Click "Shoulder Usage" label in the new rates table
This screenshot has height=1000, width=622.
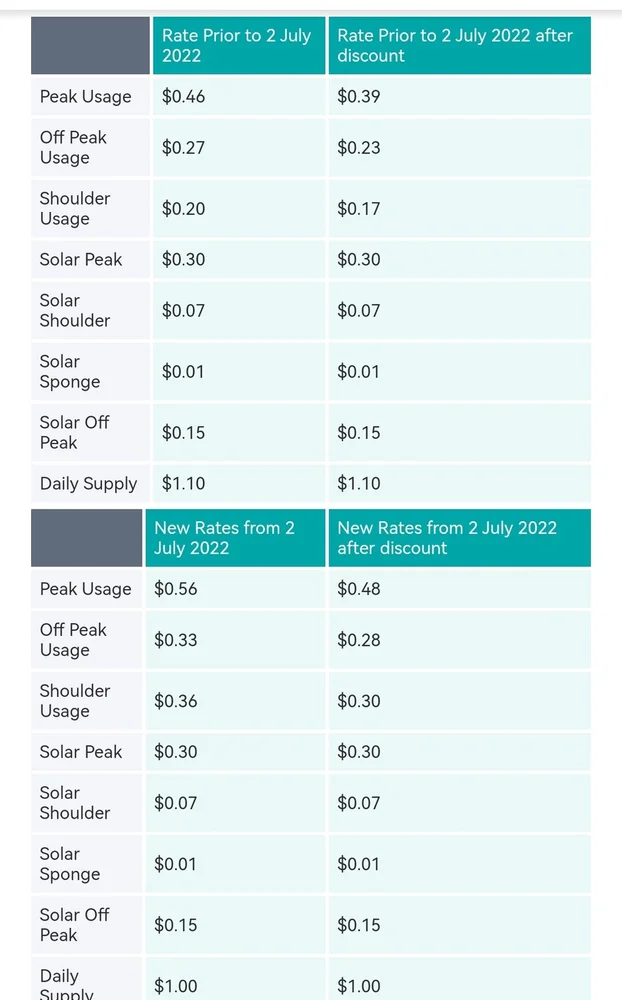pyautogui.click(x=75, y=701)
